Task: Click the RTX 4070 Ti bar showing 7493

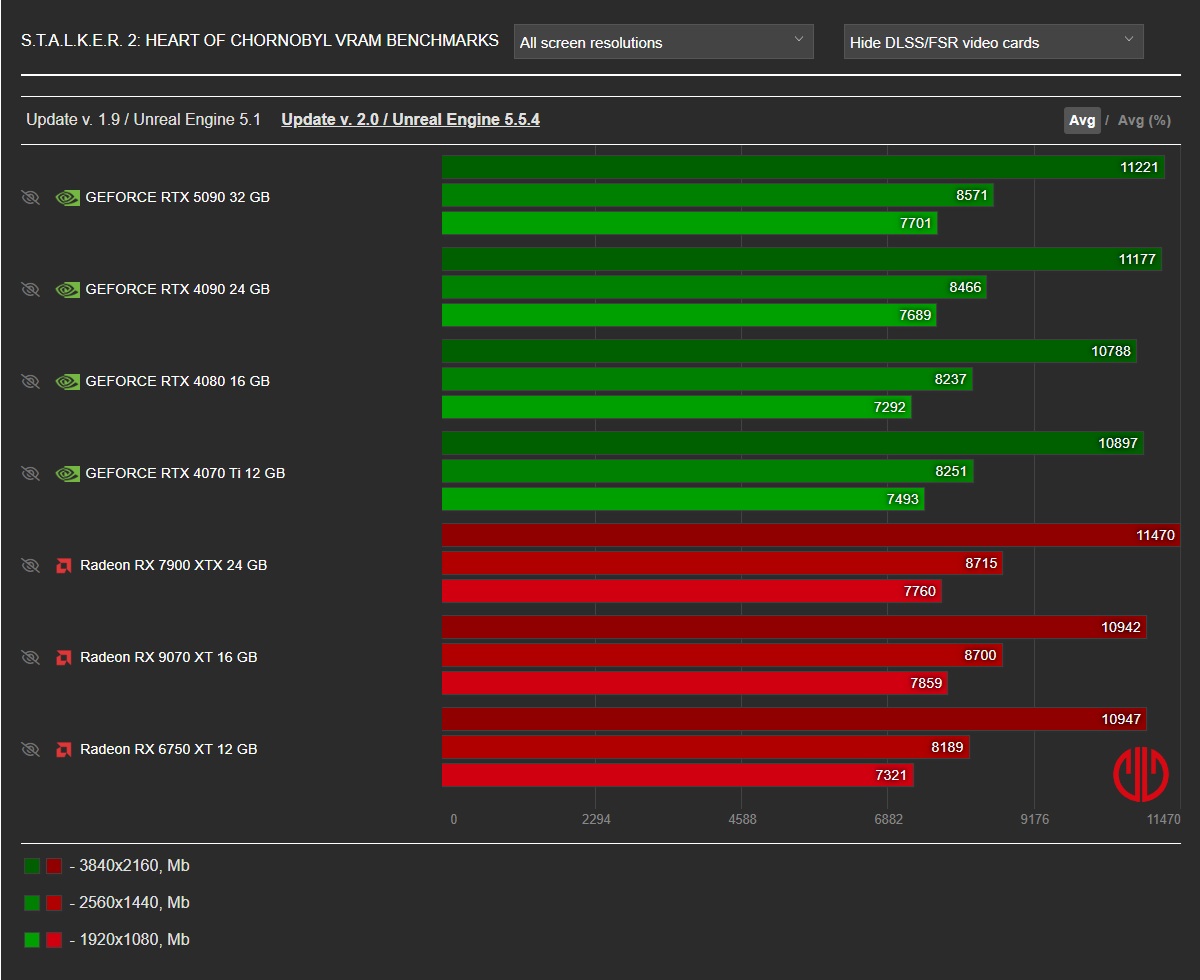Action: tap(683, 499)
